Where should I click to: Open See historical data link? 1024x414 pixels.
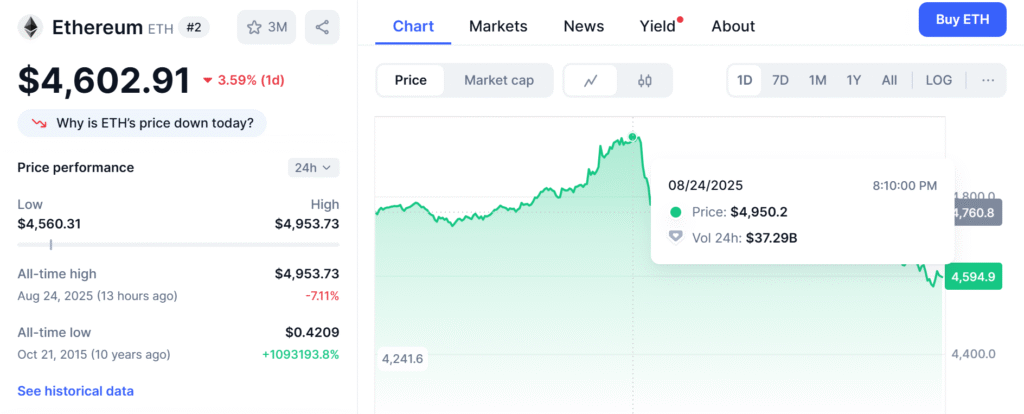point(76,391)
